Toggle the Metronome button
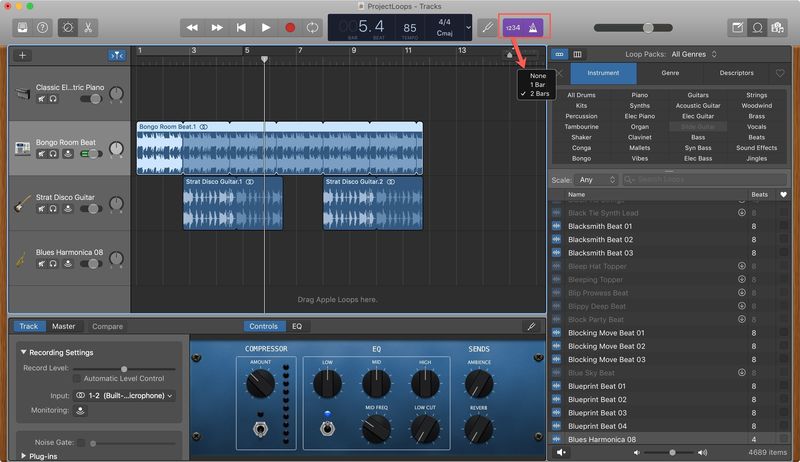The height and width of the screenshot is (462, 800). coord(533,28)
